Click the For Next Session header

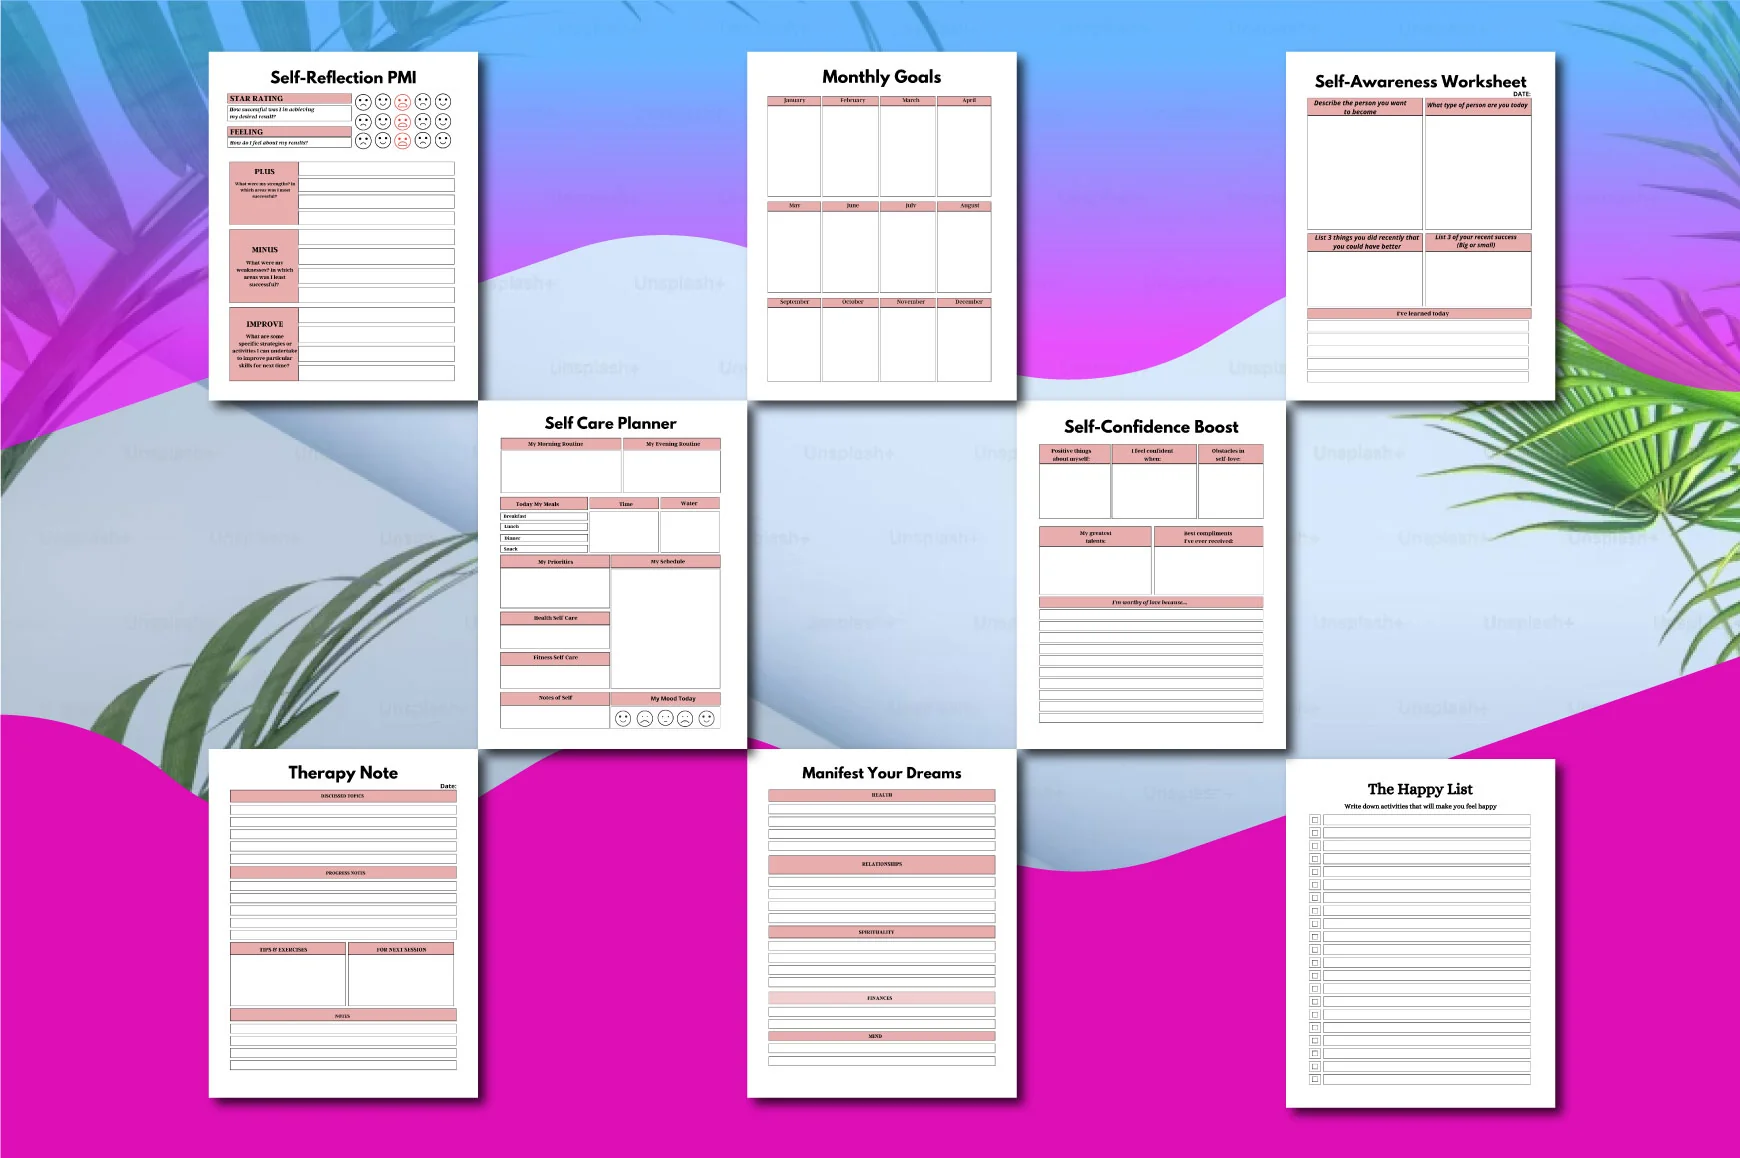(x=401, y=949)
